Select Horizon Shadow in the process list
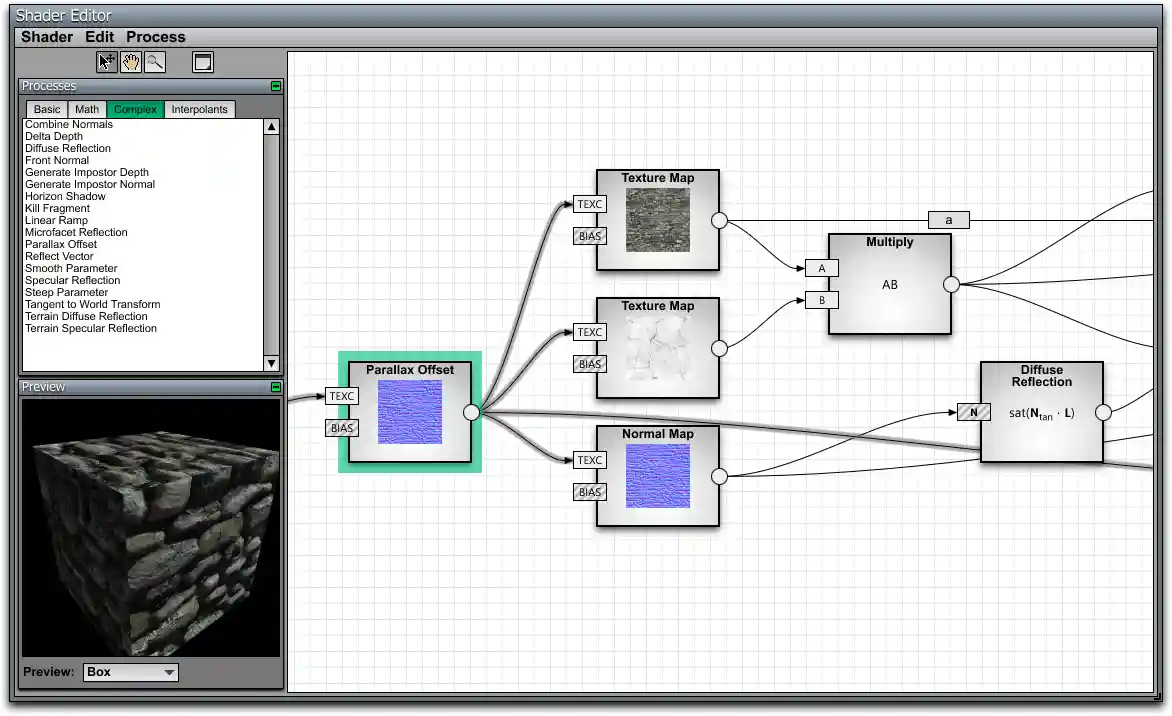This screenshot has width=1172, height=716. click(x=65, y=196)
